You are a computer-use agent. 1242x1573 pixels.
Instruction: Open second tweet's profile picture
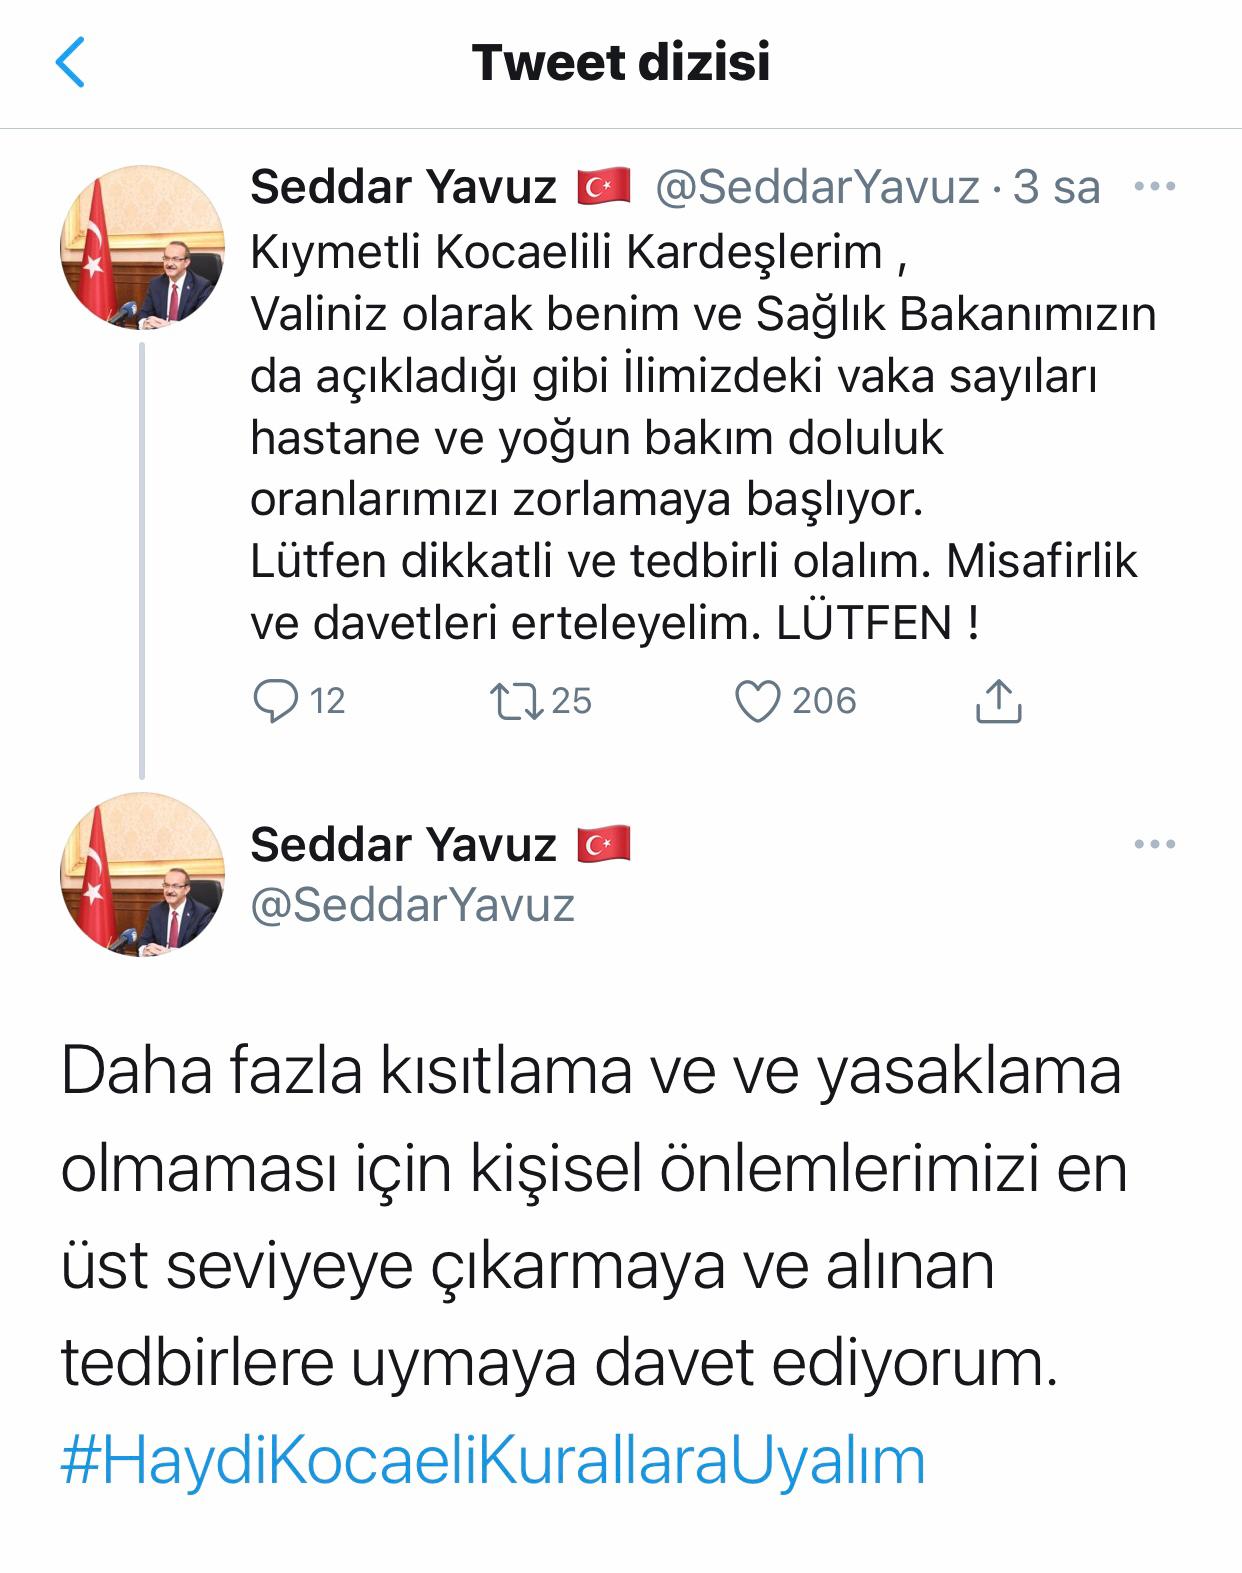point(142,875)
